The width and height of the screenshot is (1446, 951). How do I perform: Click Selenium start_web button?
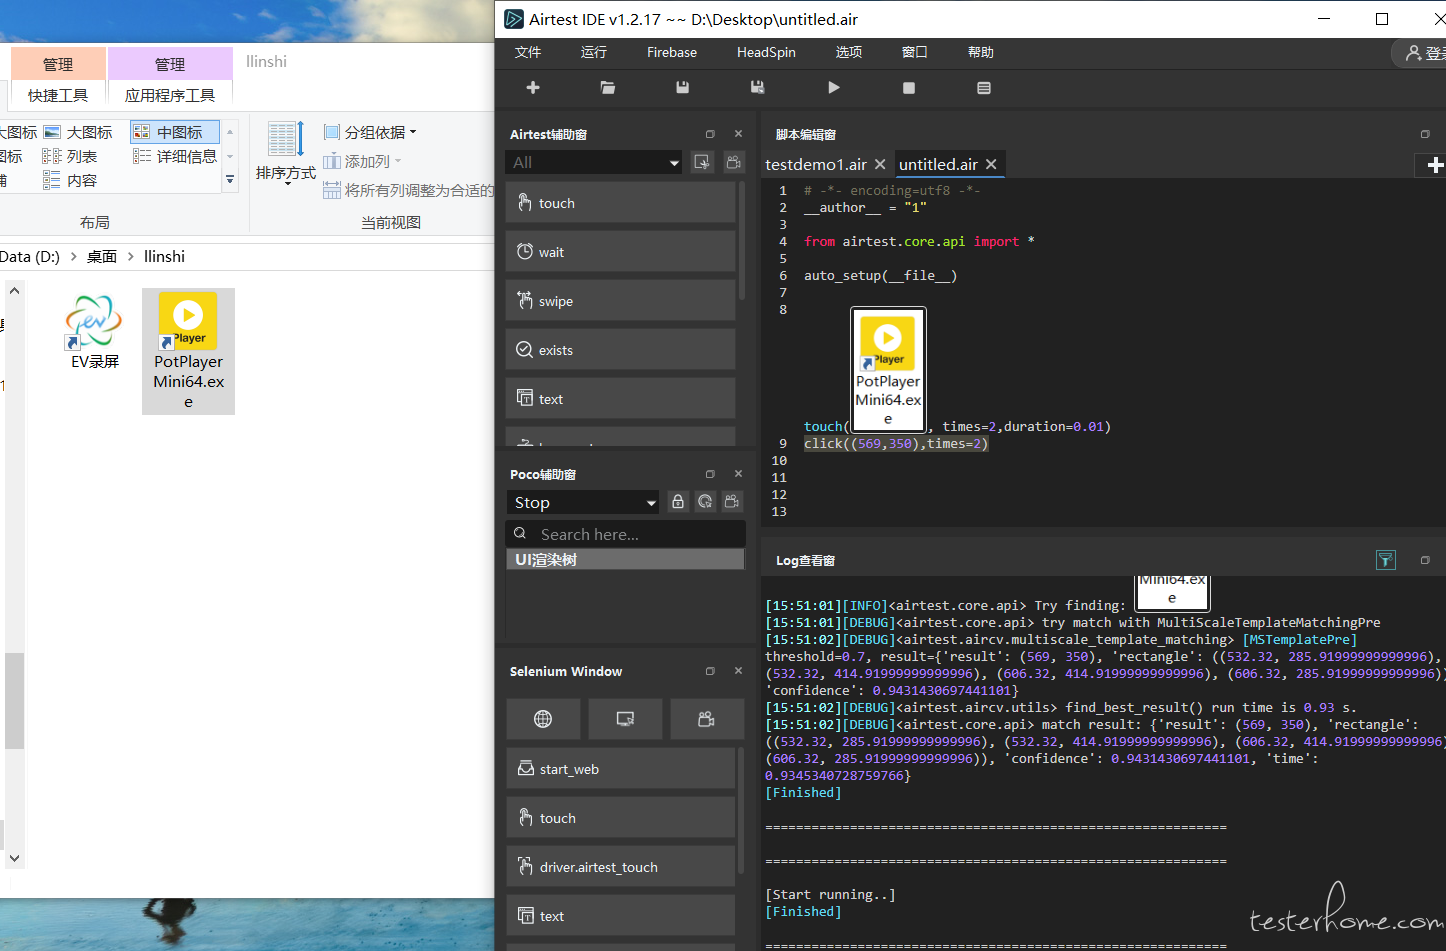(x=621, y=769)
